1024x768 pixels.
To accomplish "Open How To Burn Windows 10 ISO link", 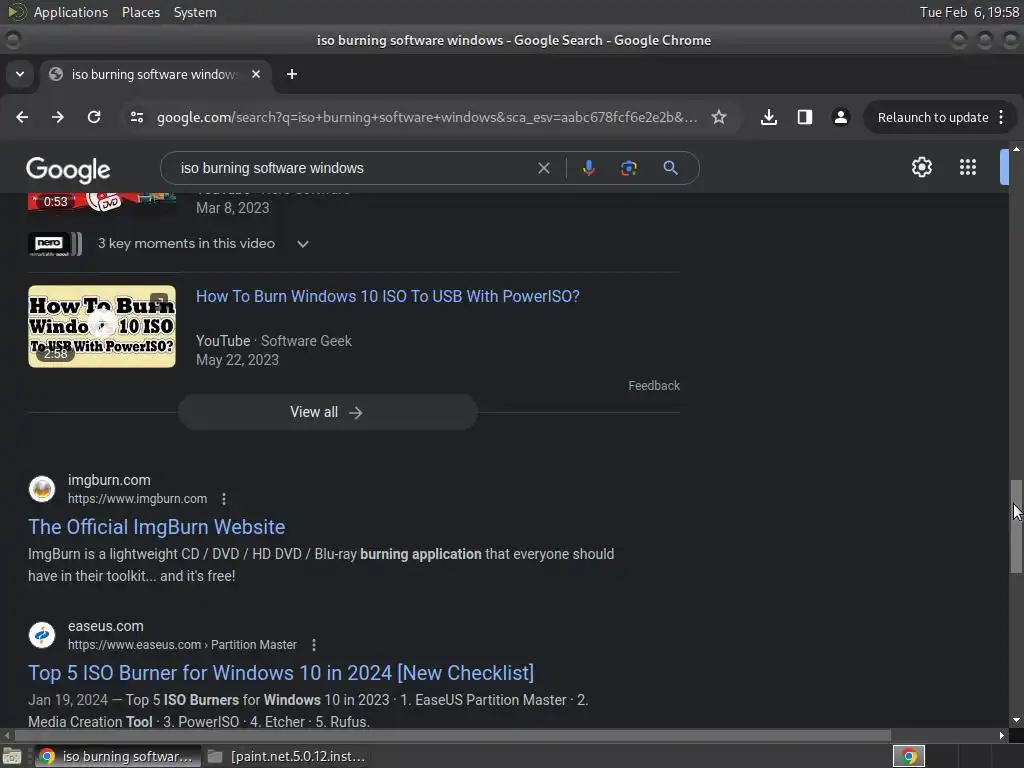I will (388, 296).
